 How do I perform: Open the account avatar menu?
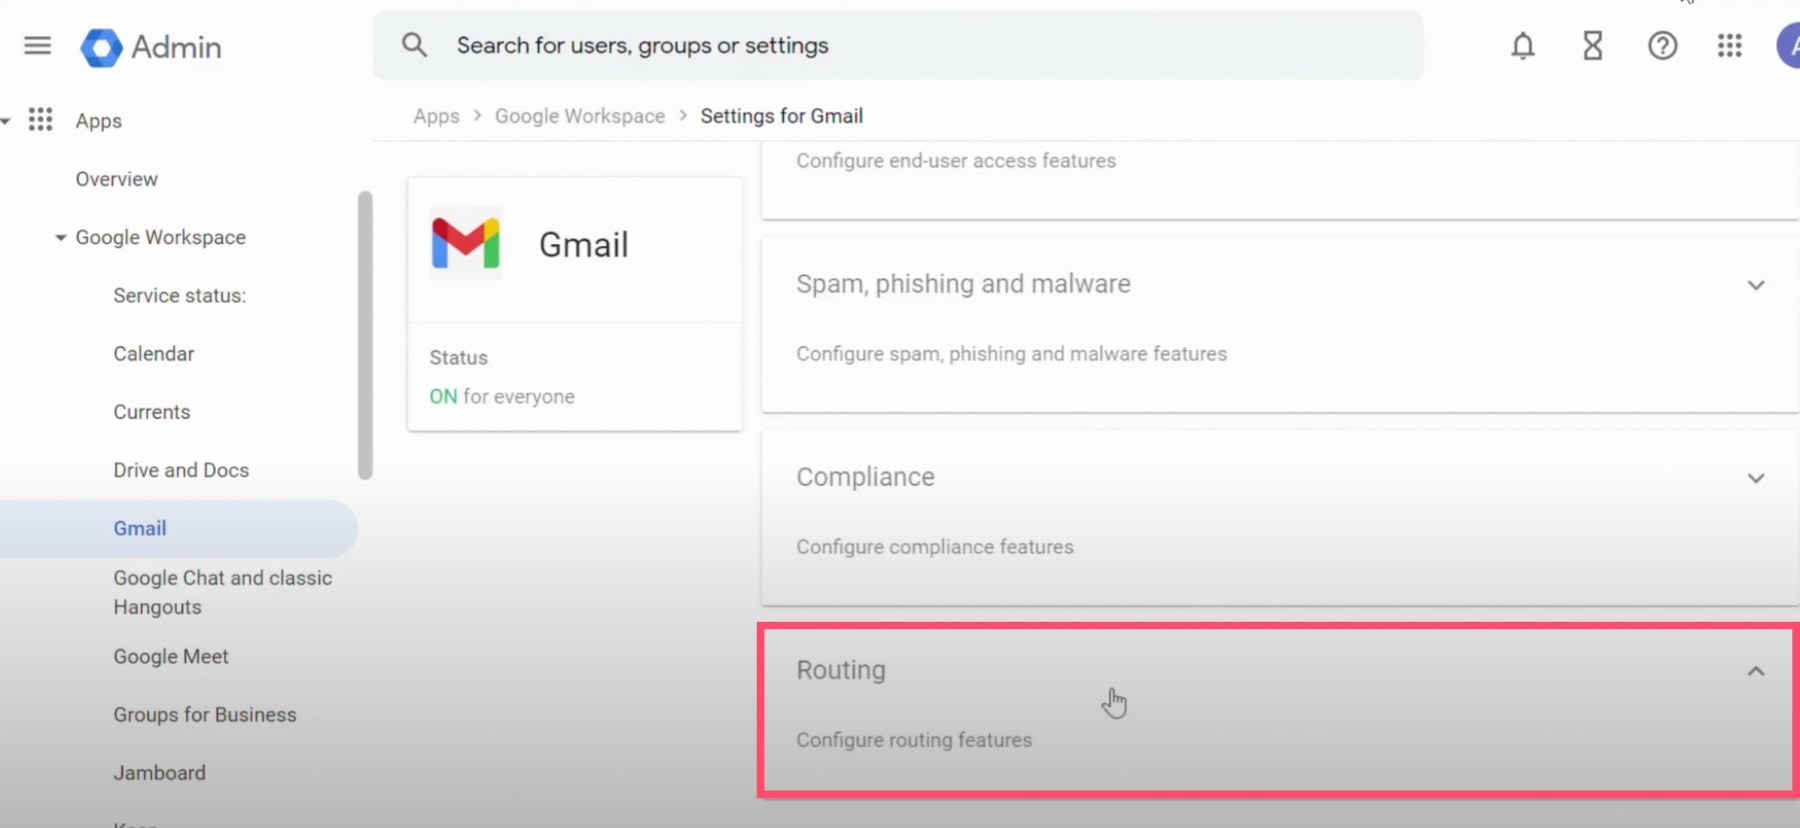point(1788,46)
